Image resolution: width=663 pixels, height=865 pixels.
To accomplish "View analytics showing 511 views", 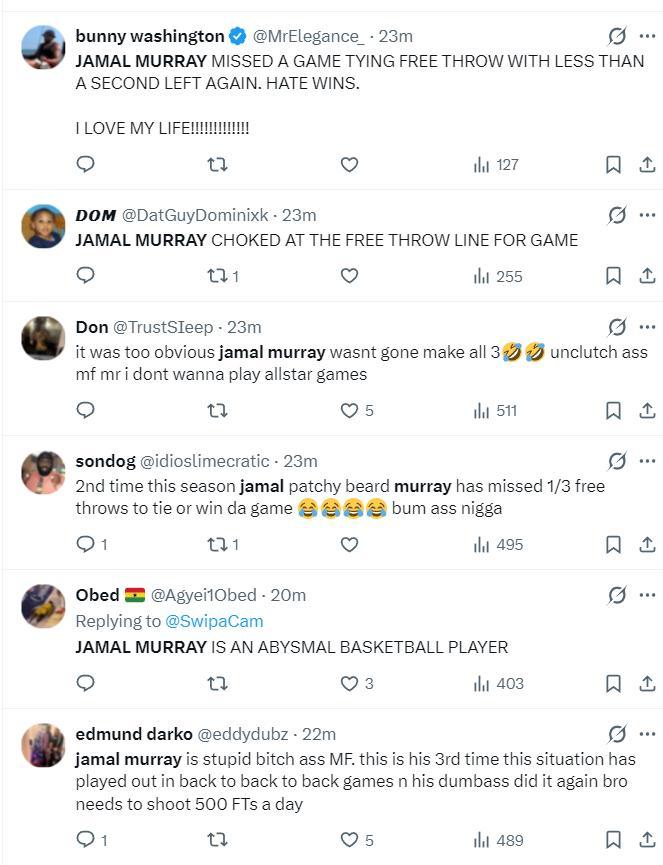I will (497, 410).
